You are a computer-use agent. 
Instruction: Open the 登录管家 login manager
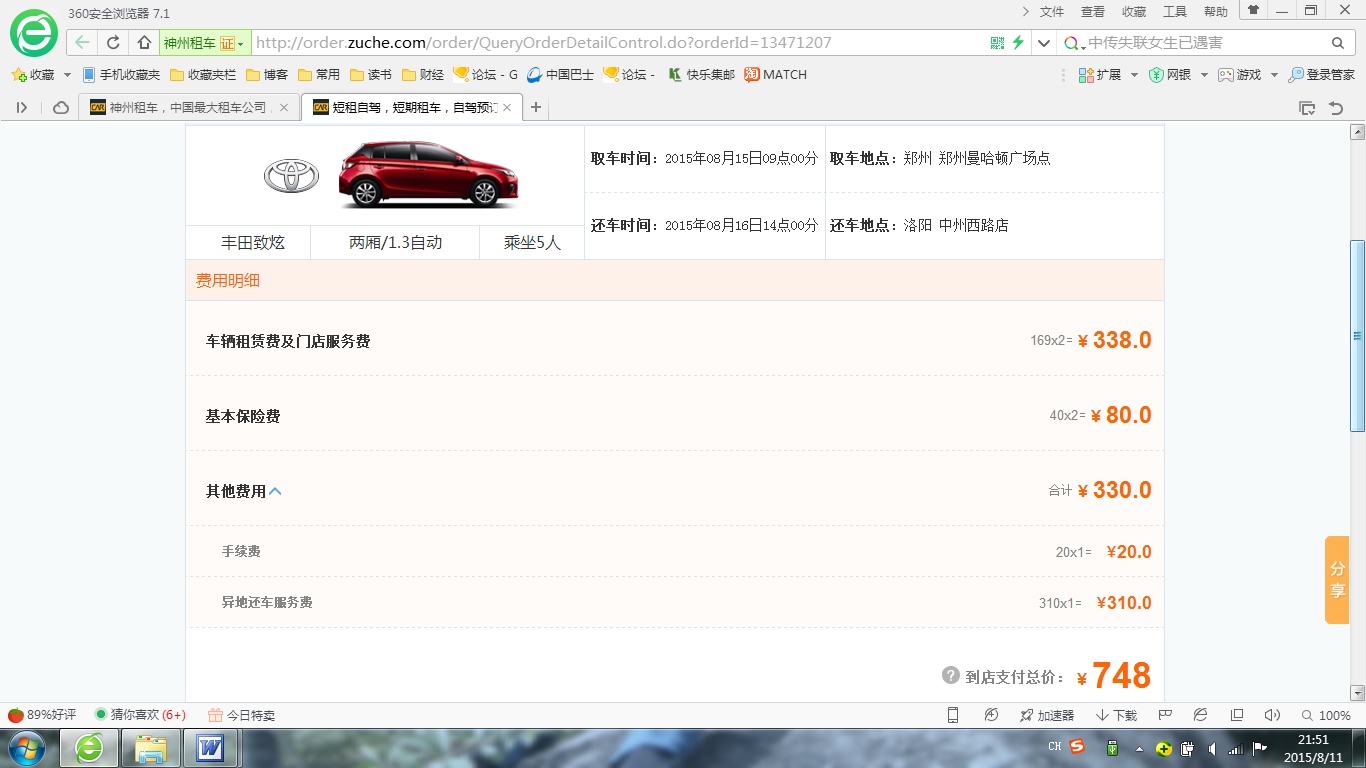point(1321,75)
